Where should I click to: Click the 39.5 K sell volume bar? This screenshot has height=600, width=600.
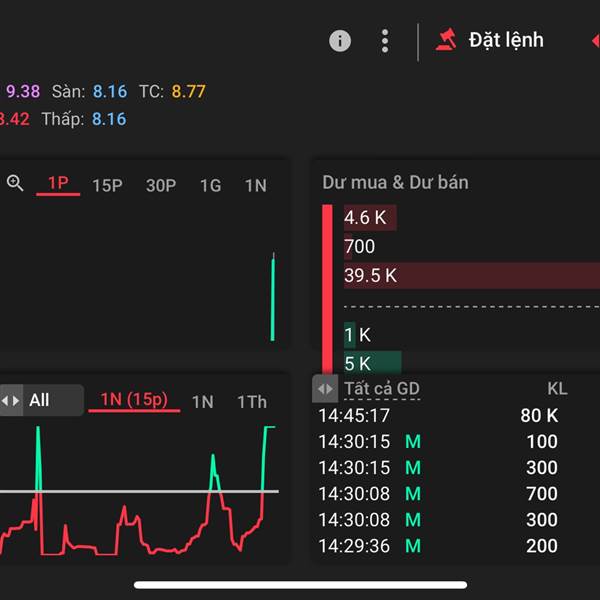click(x=471, y=276)
